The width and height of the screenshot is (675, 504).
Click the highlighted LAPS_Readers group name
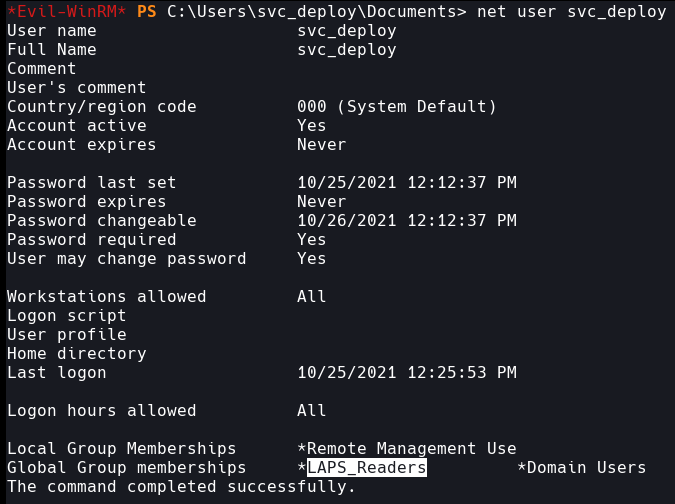(367, 468)
